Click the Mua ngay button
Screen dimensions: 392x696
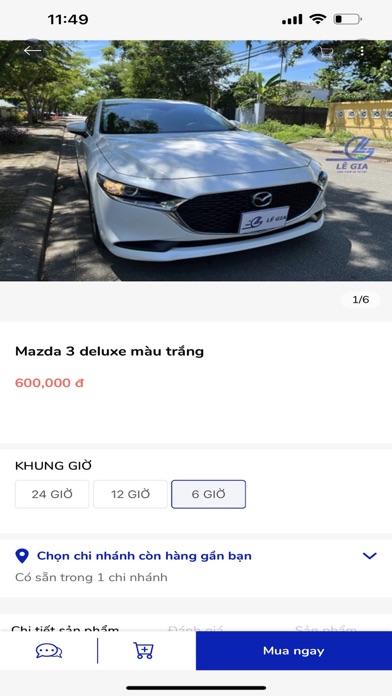point(294,651)
